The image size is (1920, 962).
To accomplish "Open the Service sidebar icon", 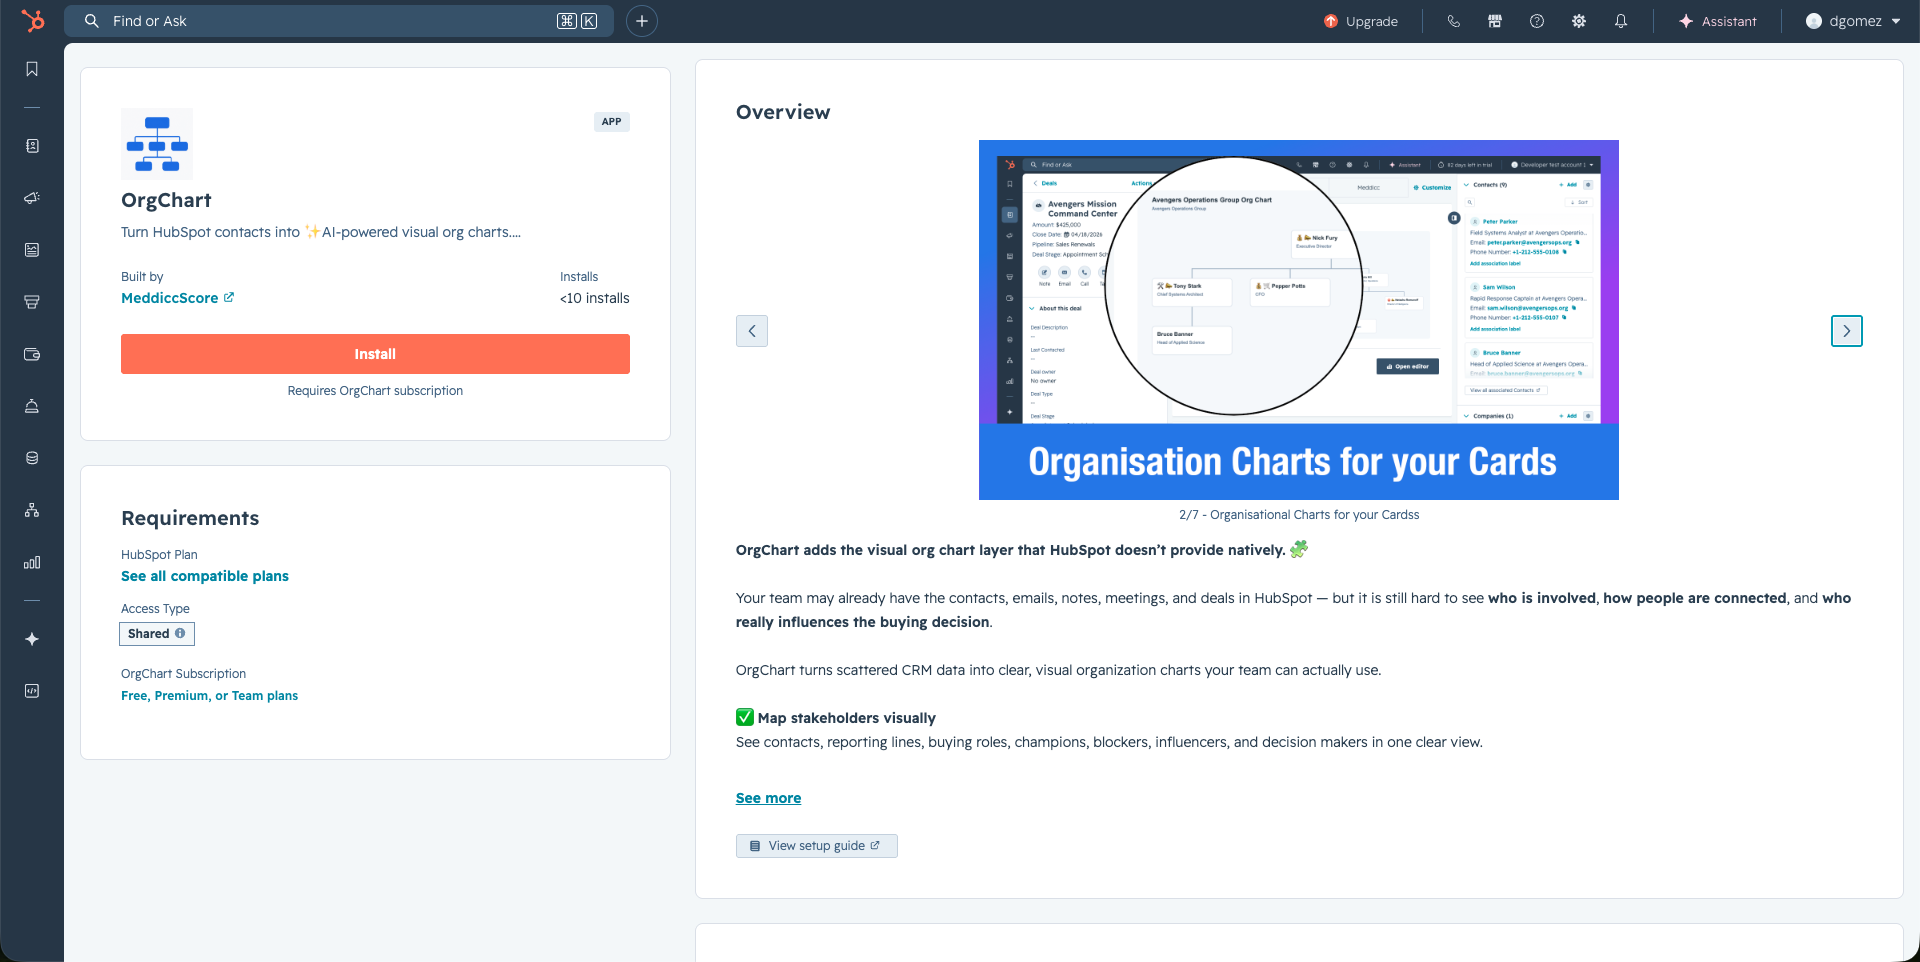I will pos(32,406).
